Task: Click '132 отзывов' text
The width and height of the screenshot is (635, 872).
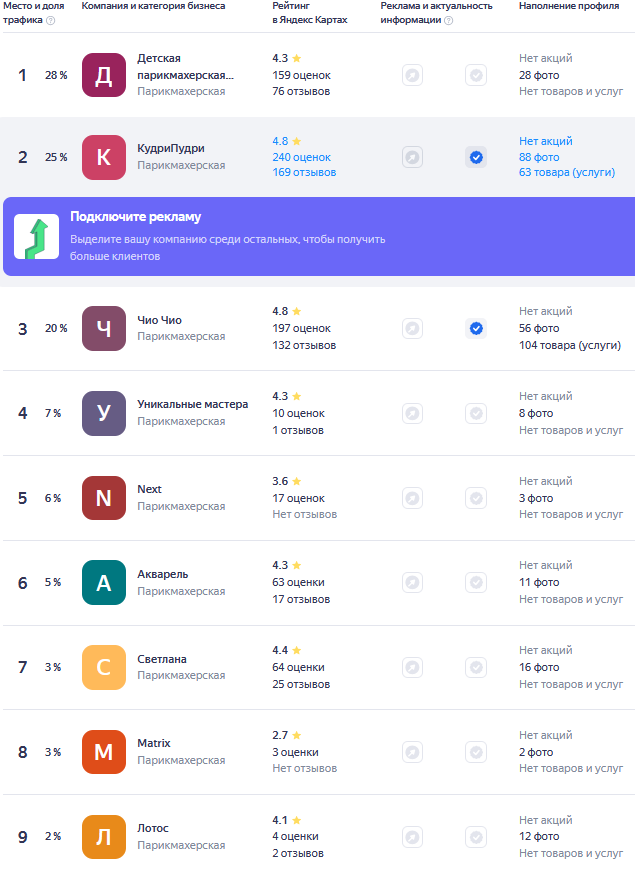Action: tap(304, 345)
